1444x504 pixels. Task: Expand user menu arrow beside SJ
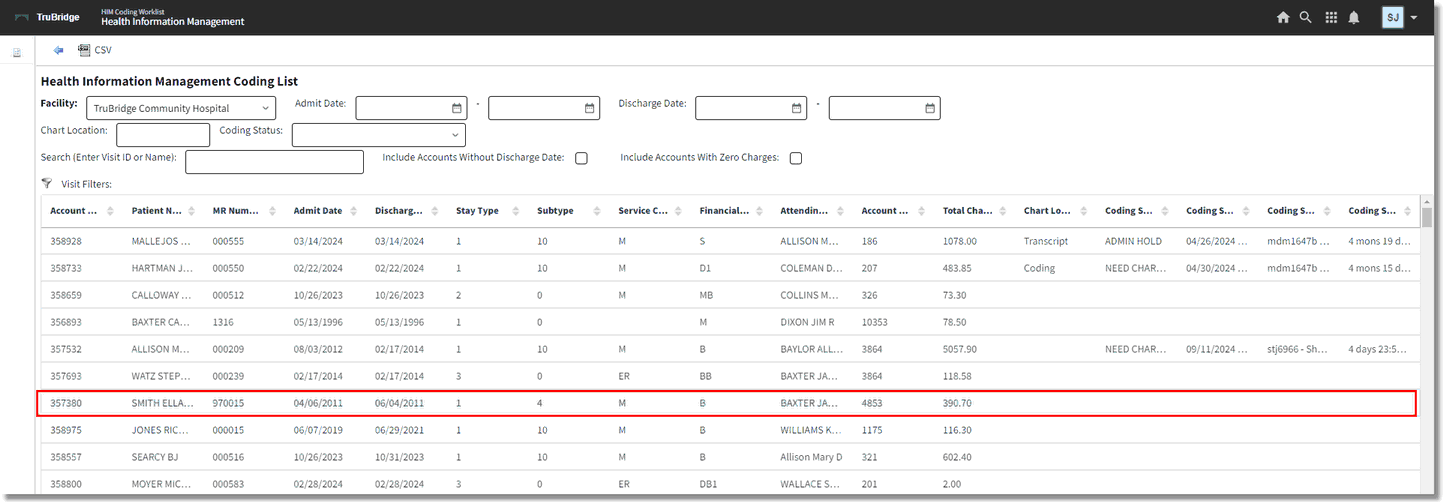point(1414,18)
